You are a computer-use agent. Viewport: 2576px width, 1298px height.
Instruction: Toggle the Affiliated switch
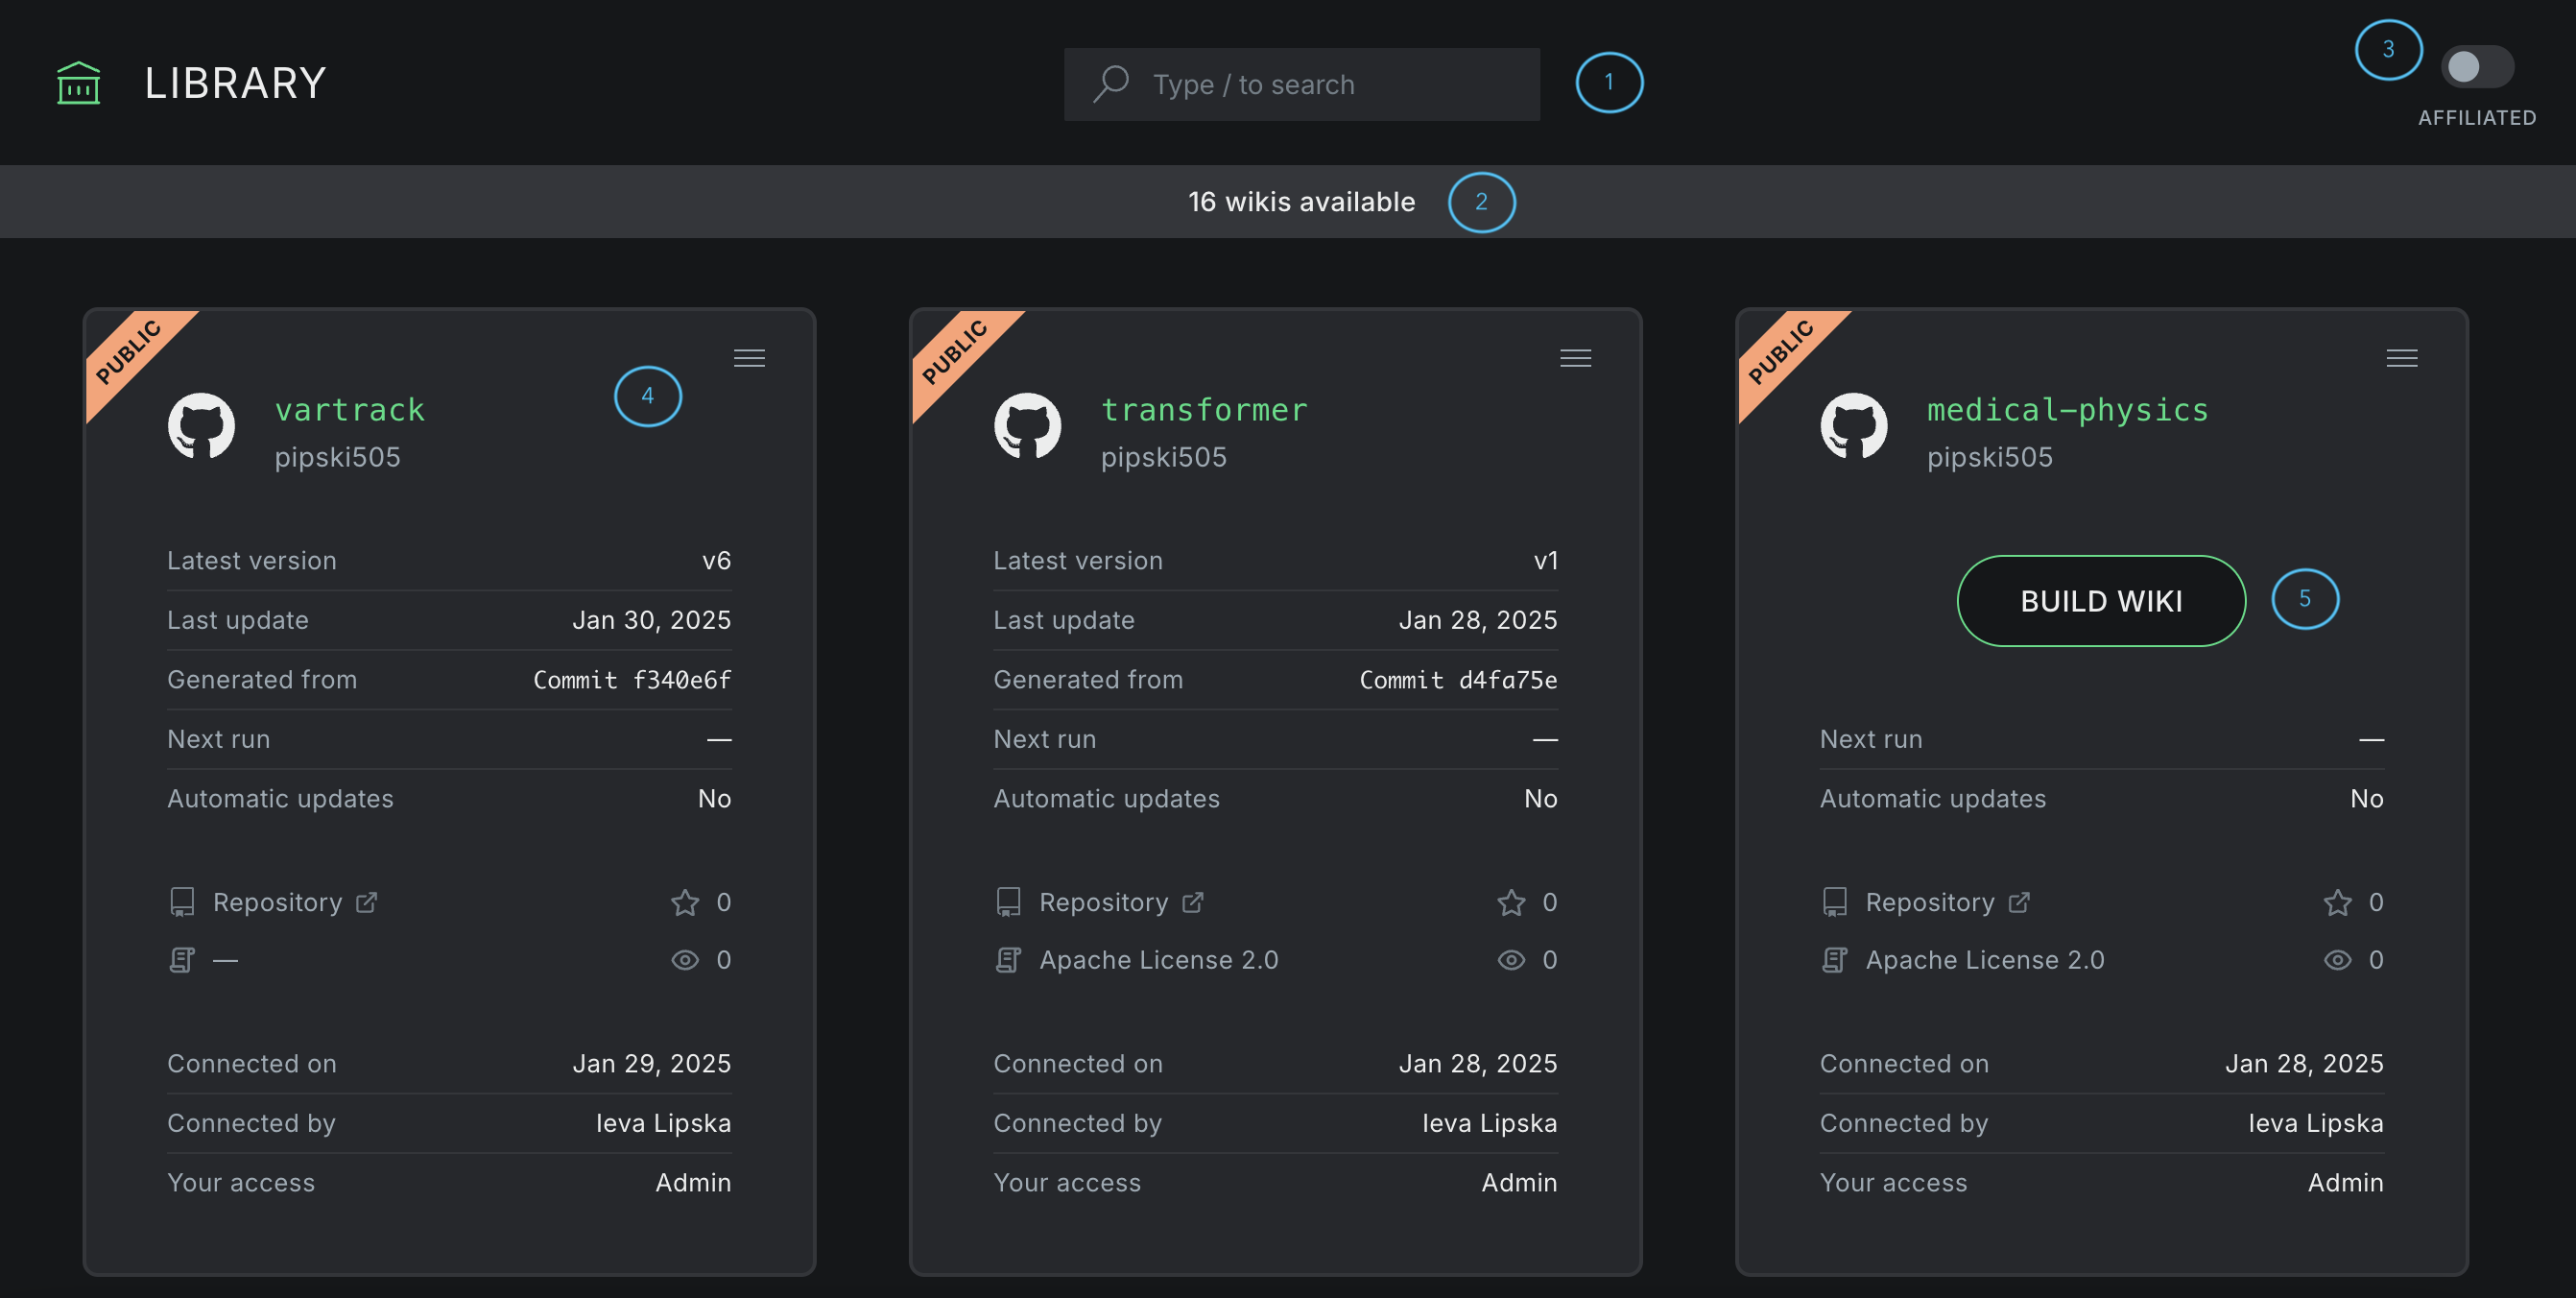point(2476,67)
